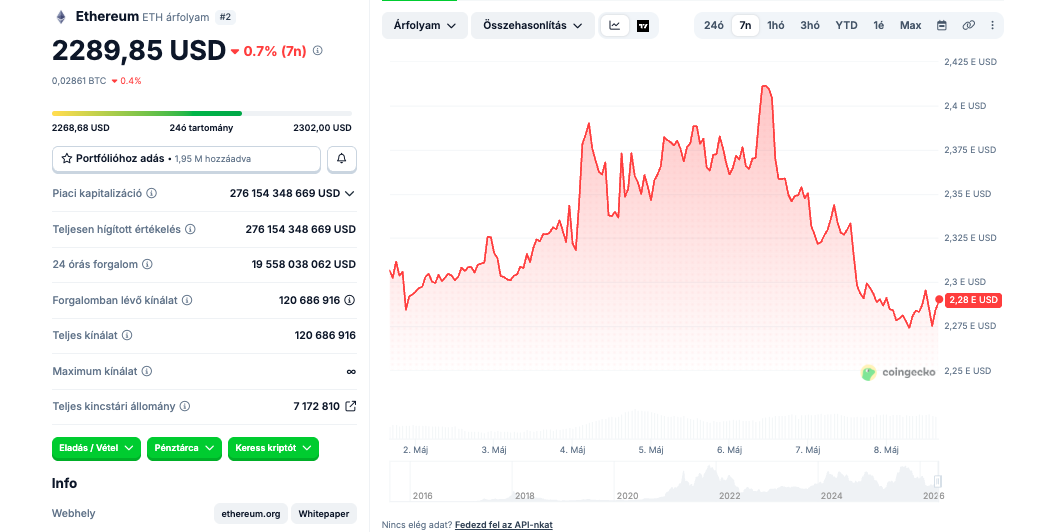Click the 24ó tartomány range bar
The width and height of the screenshot is (1048, 532).
[202, 114]
